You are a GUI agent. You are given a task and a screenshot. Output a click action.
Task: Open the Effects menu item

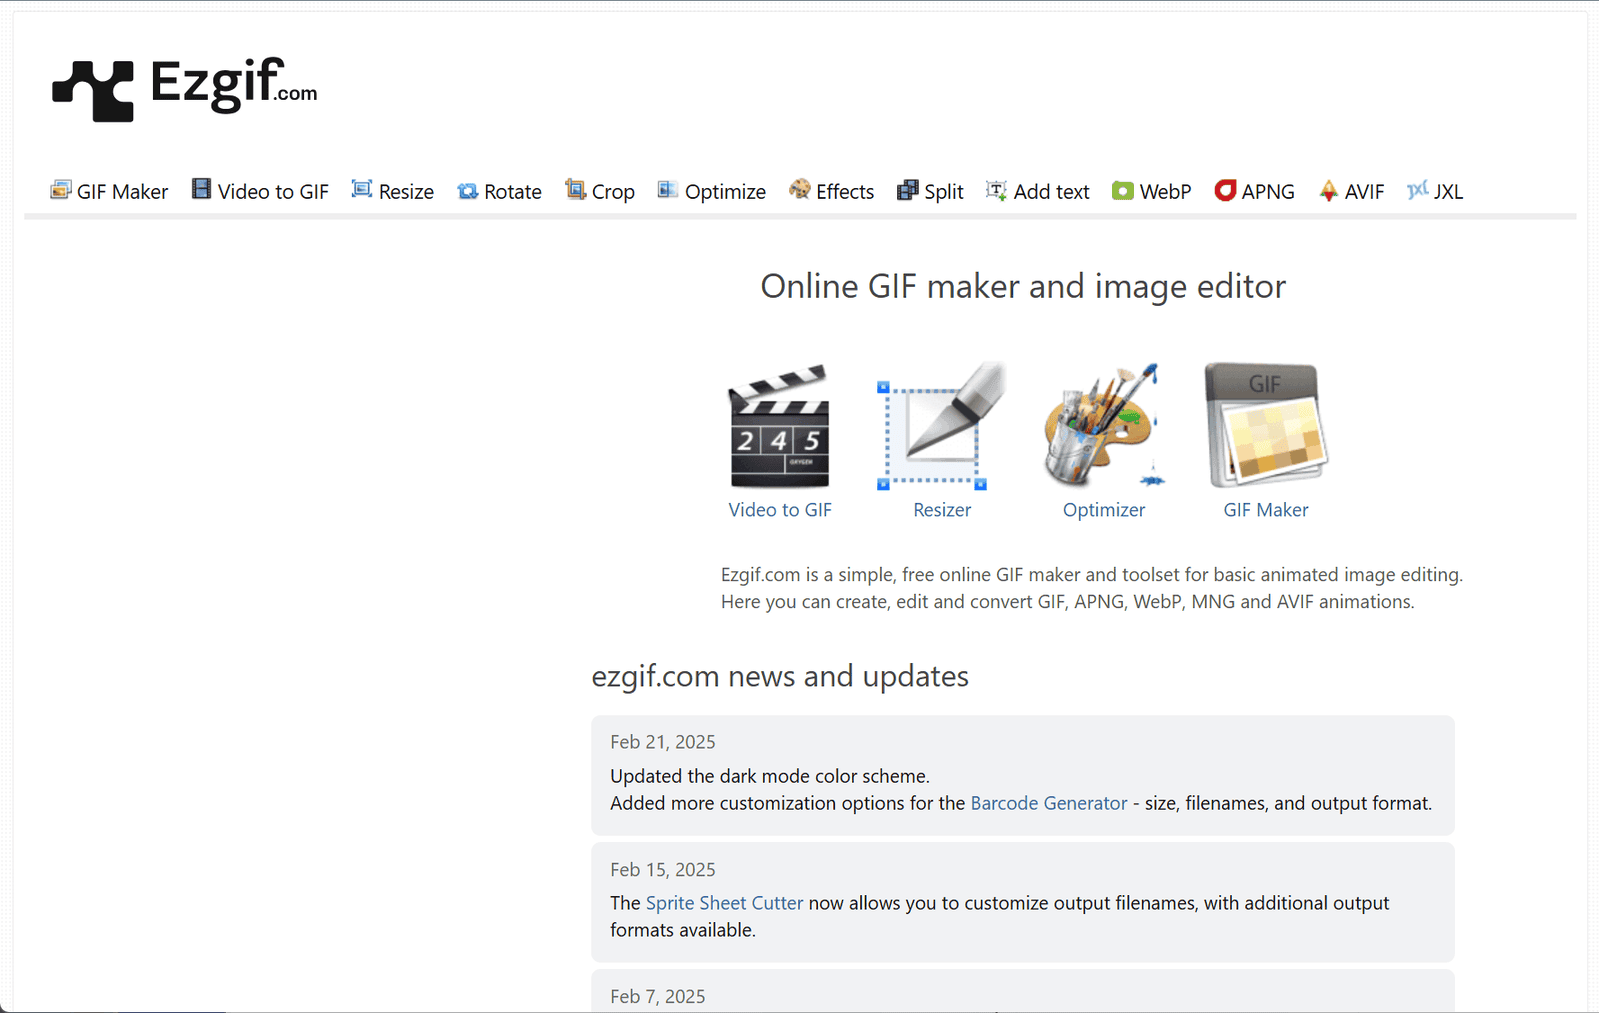point(832,191)
